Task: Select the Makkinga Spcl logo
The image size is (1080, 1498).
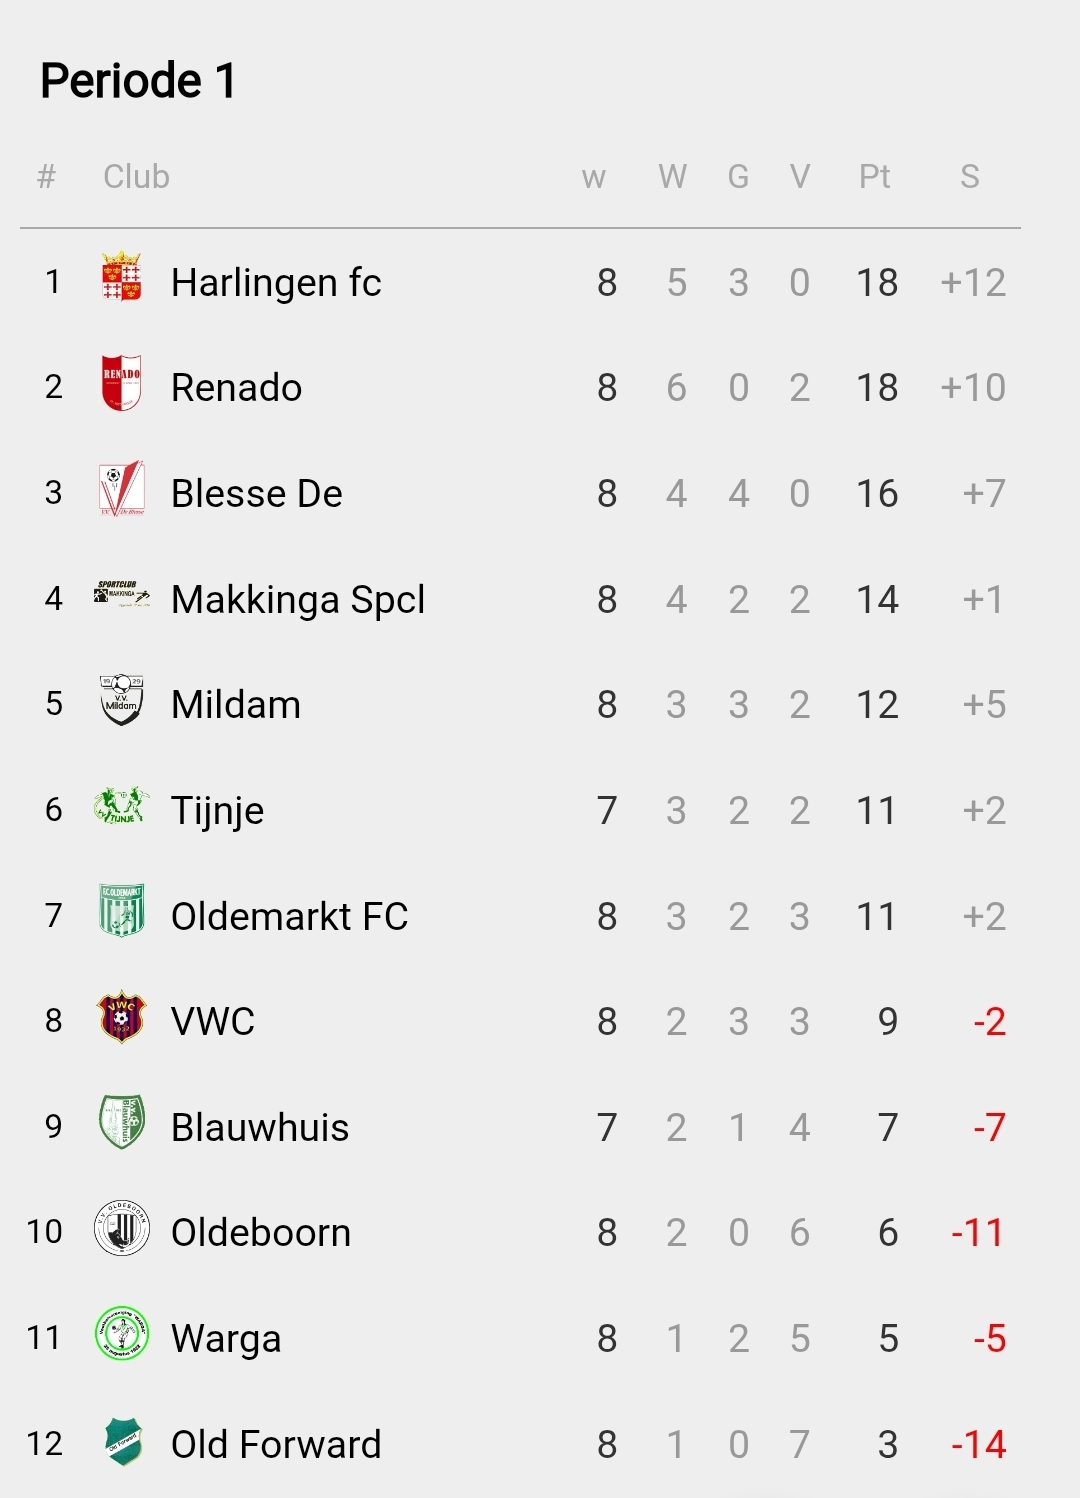Action: tap(121, 594)
